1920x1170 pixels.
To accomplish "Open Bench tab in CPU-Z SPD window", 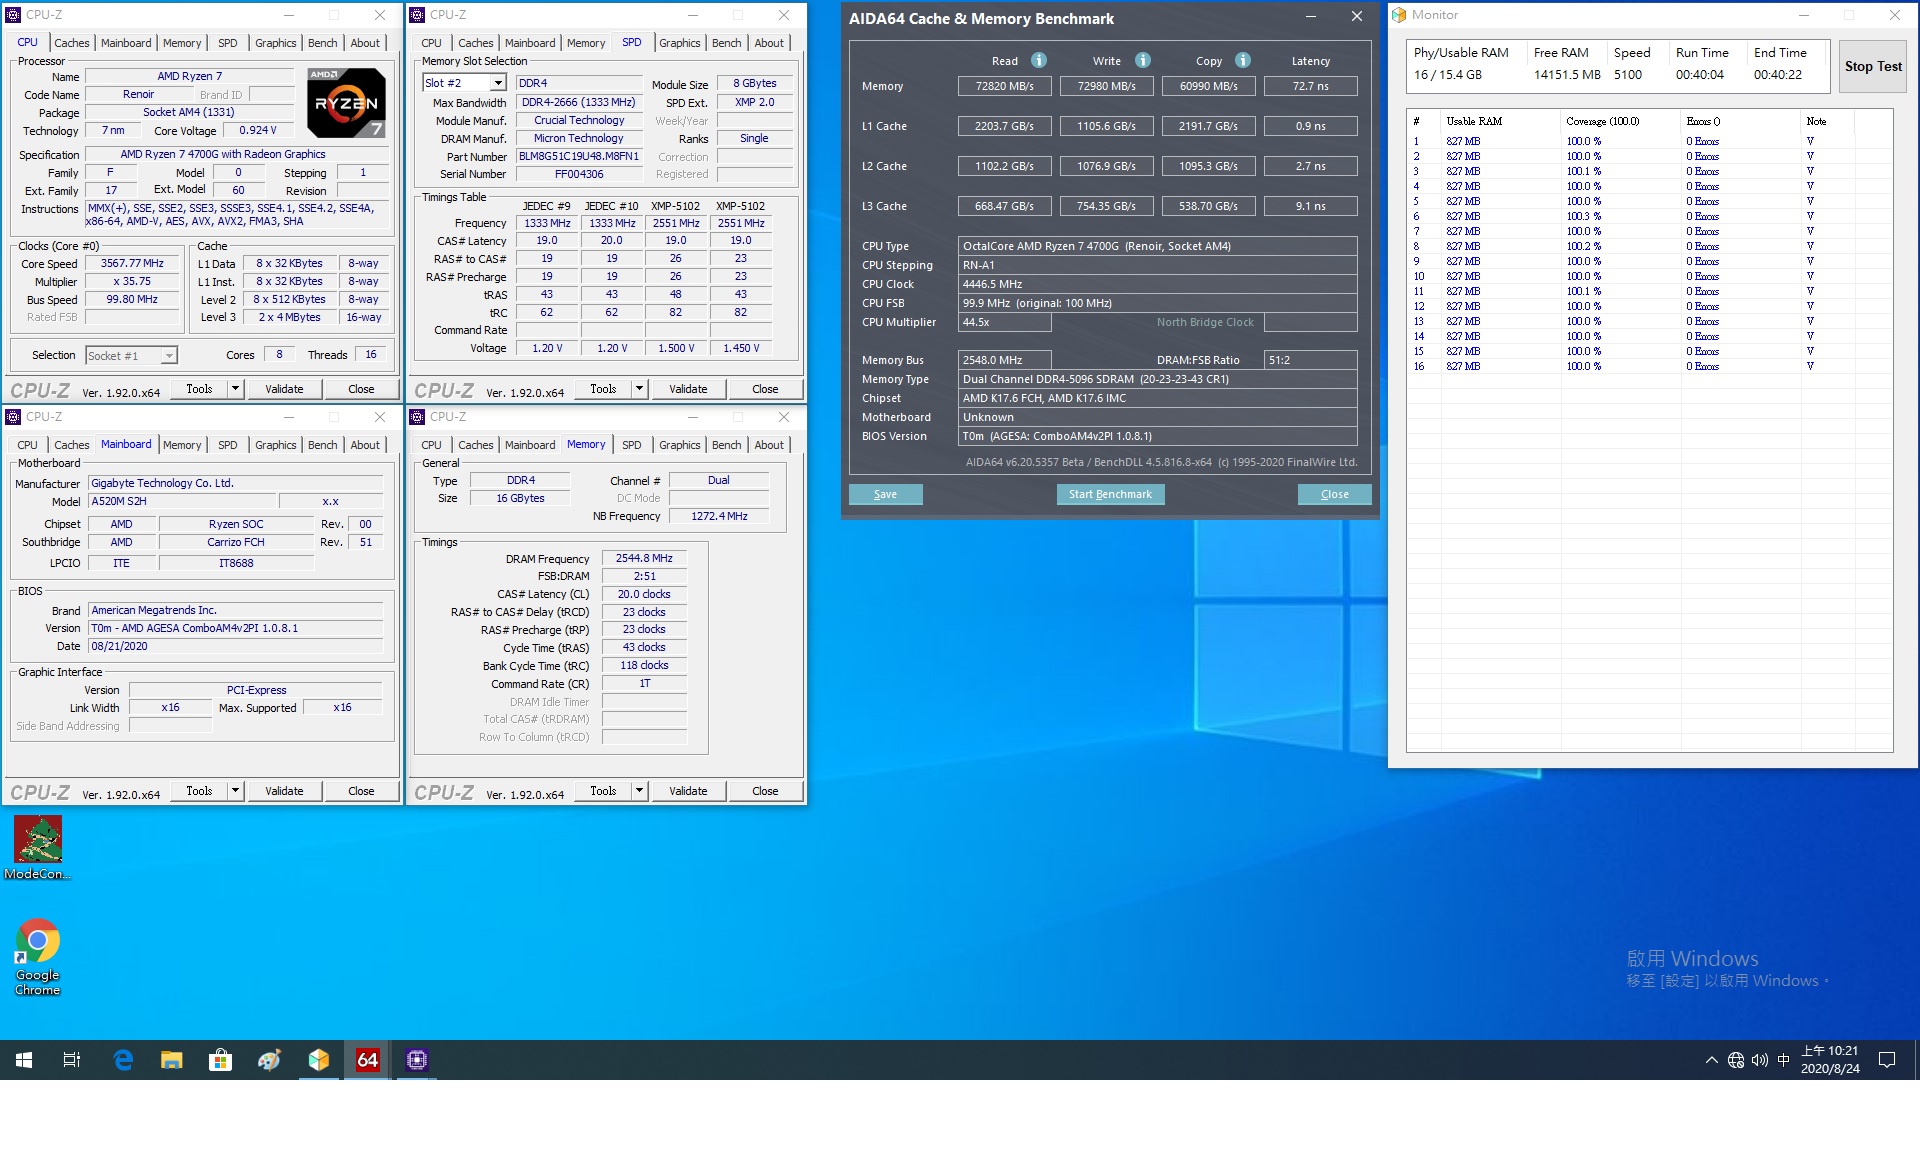I will (727, 43).
